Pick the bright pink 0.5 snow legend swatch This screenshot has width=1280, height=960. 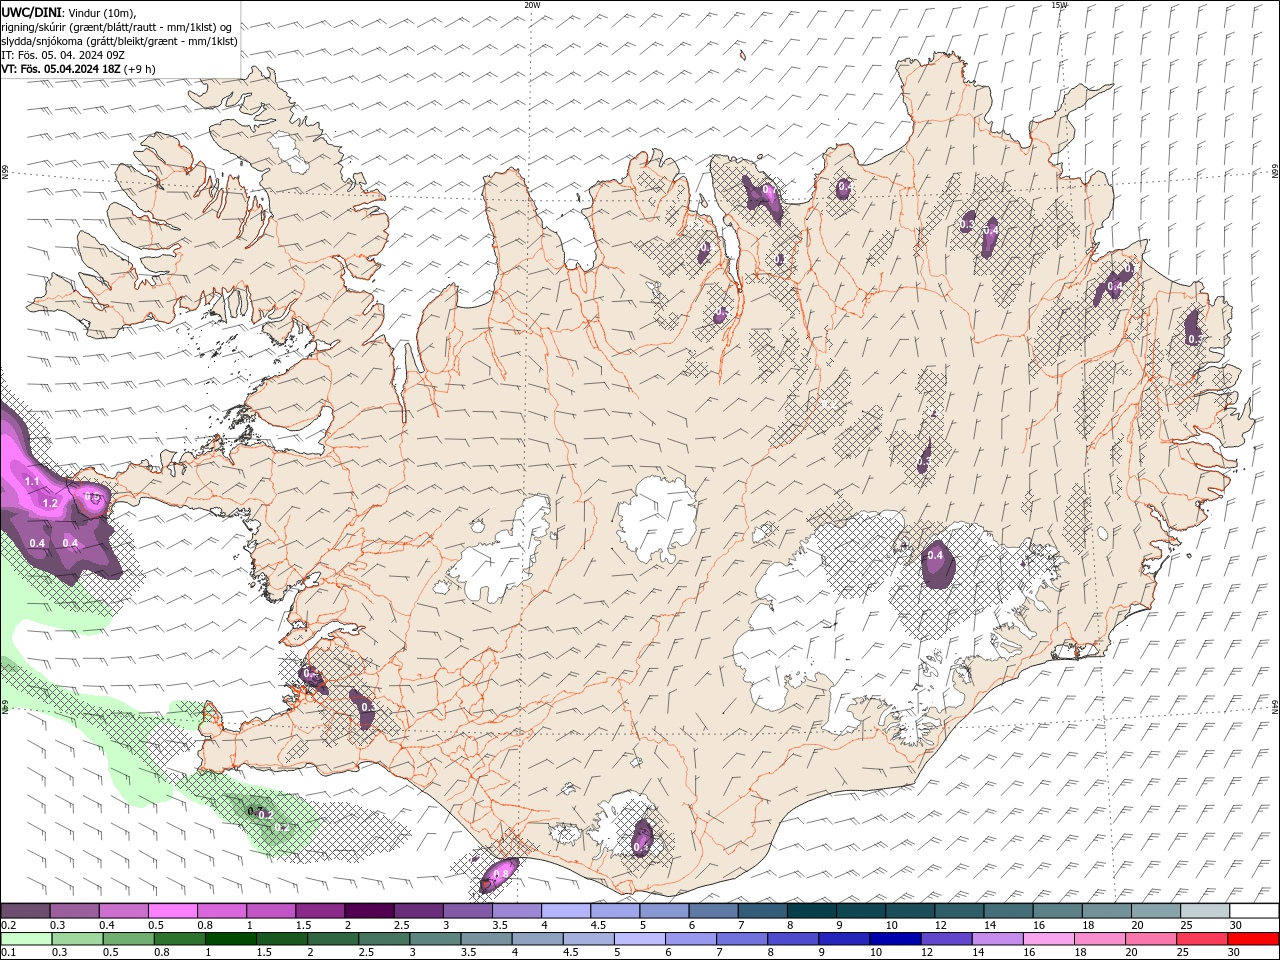(x=172, y=911)
